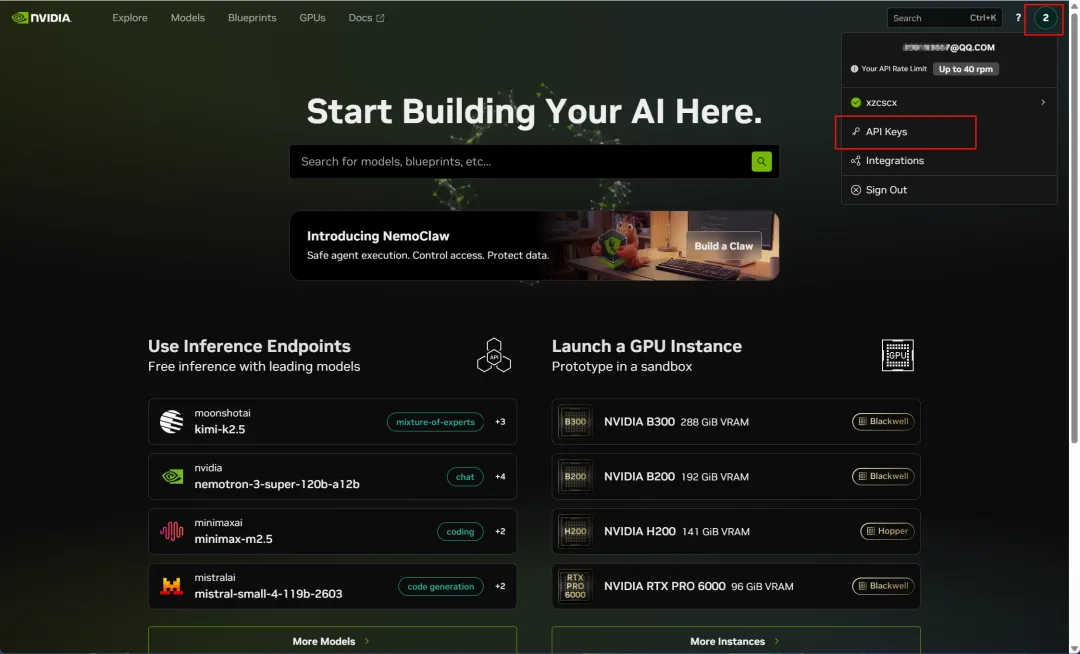Click the Hopper badge on H200
Image resolution: width=1080 pixels, height=654 pixels.
click(x=887, y=531)
